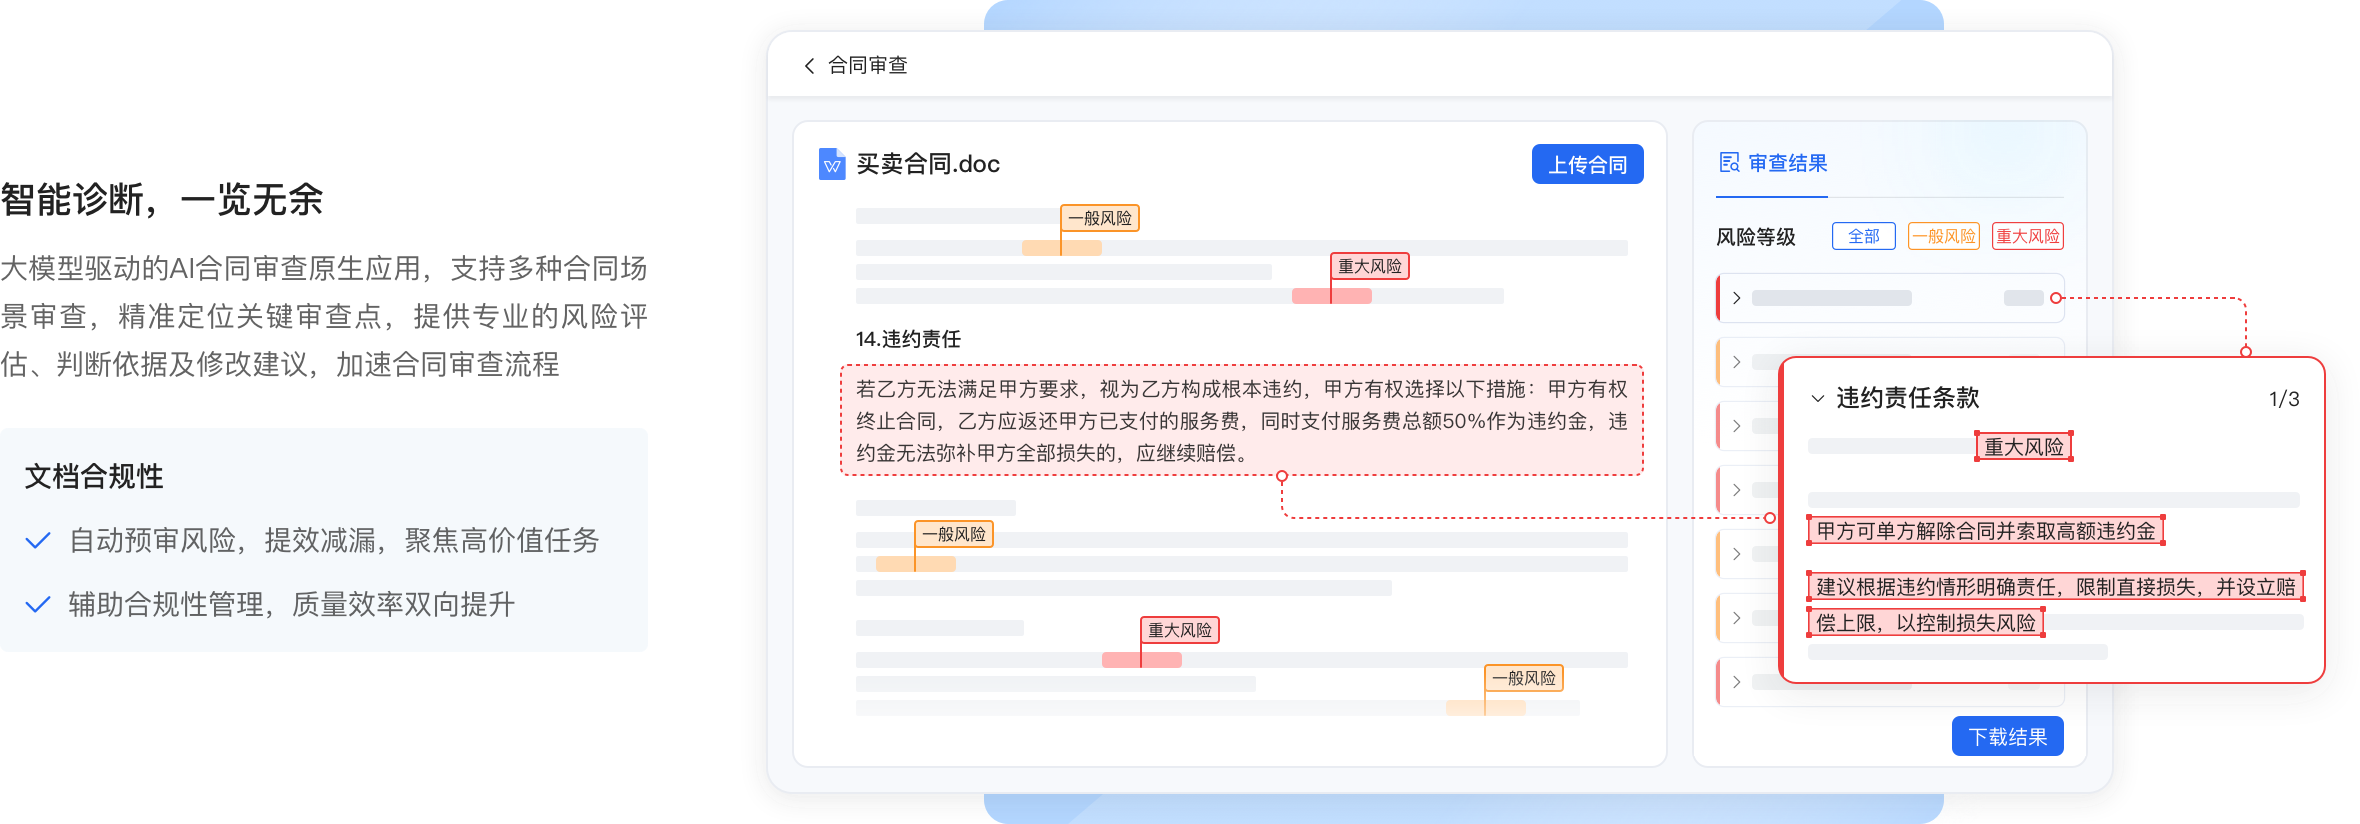Expand the third result row chevron
This screenshot has height=824, width=2360.
coord(1737,426)
